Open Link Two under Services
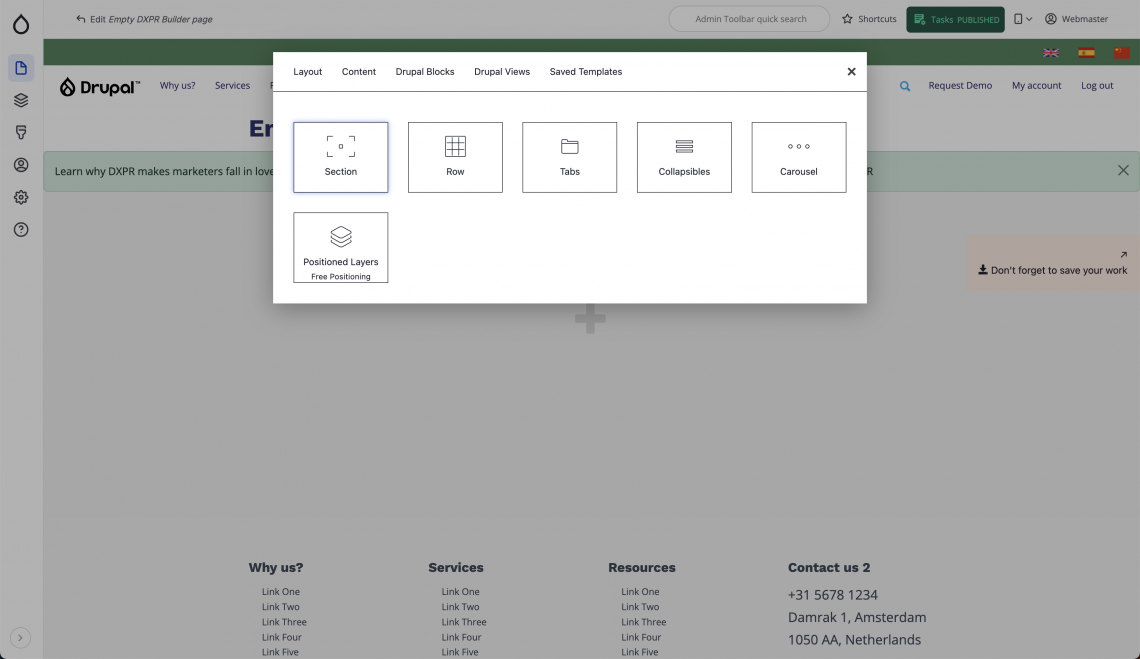Screen dimensions: 1140x659 (460, 607)
